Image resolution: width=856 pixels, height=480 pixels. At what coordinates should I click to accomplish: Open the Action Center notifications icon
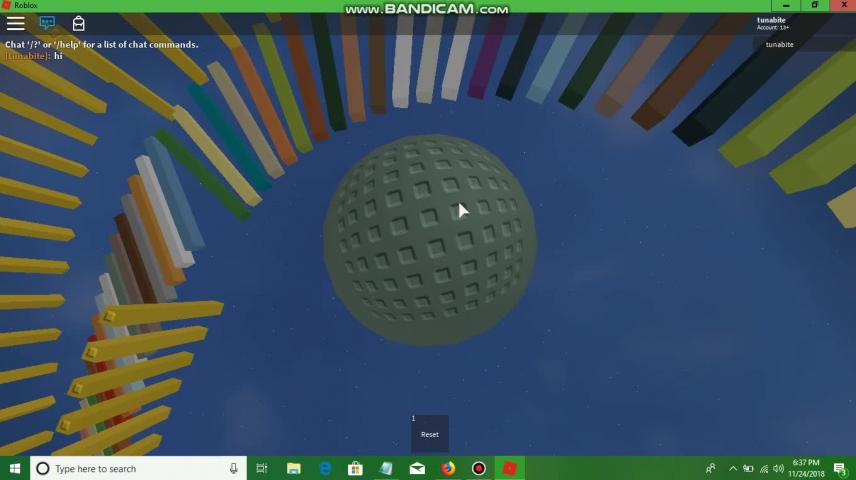[840, 469]
